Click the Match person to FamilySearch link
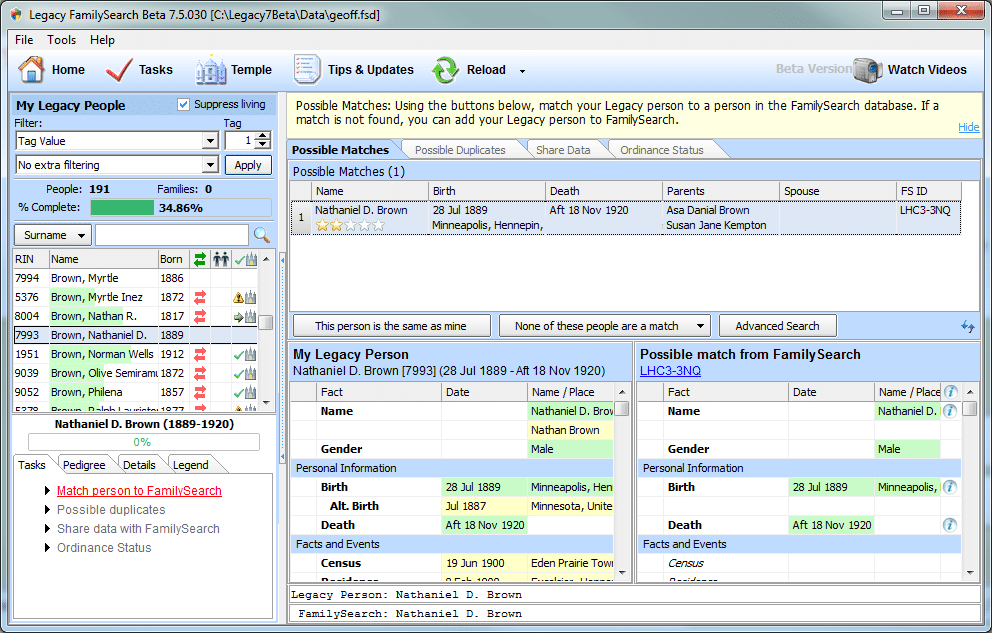 coord(139,491)
